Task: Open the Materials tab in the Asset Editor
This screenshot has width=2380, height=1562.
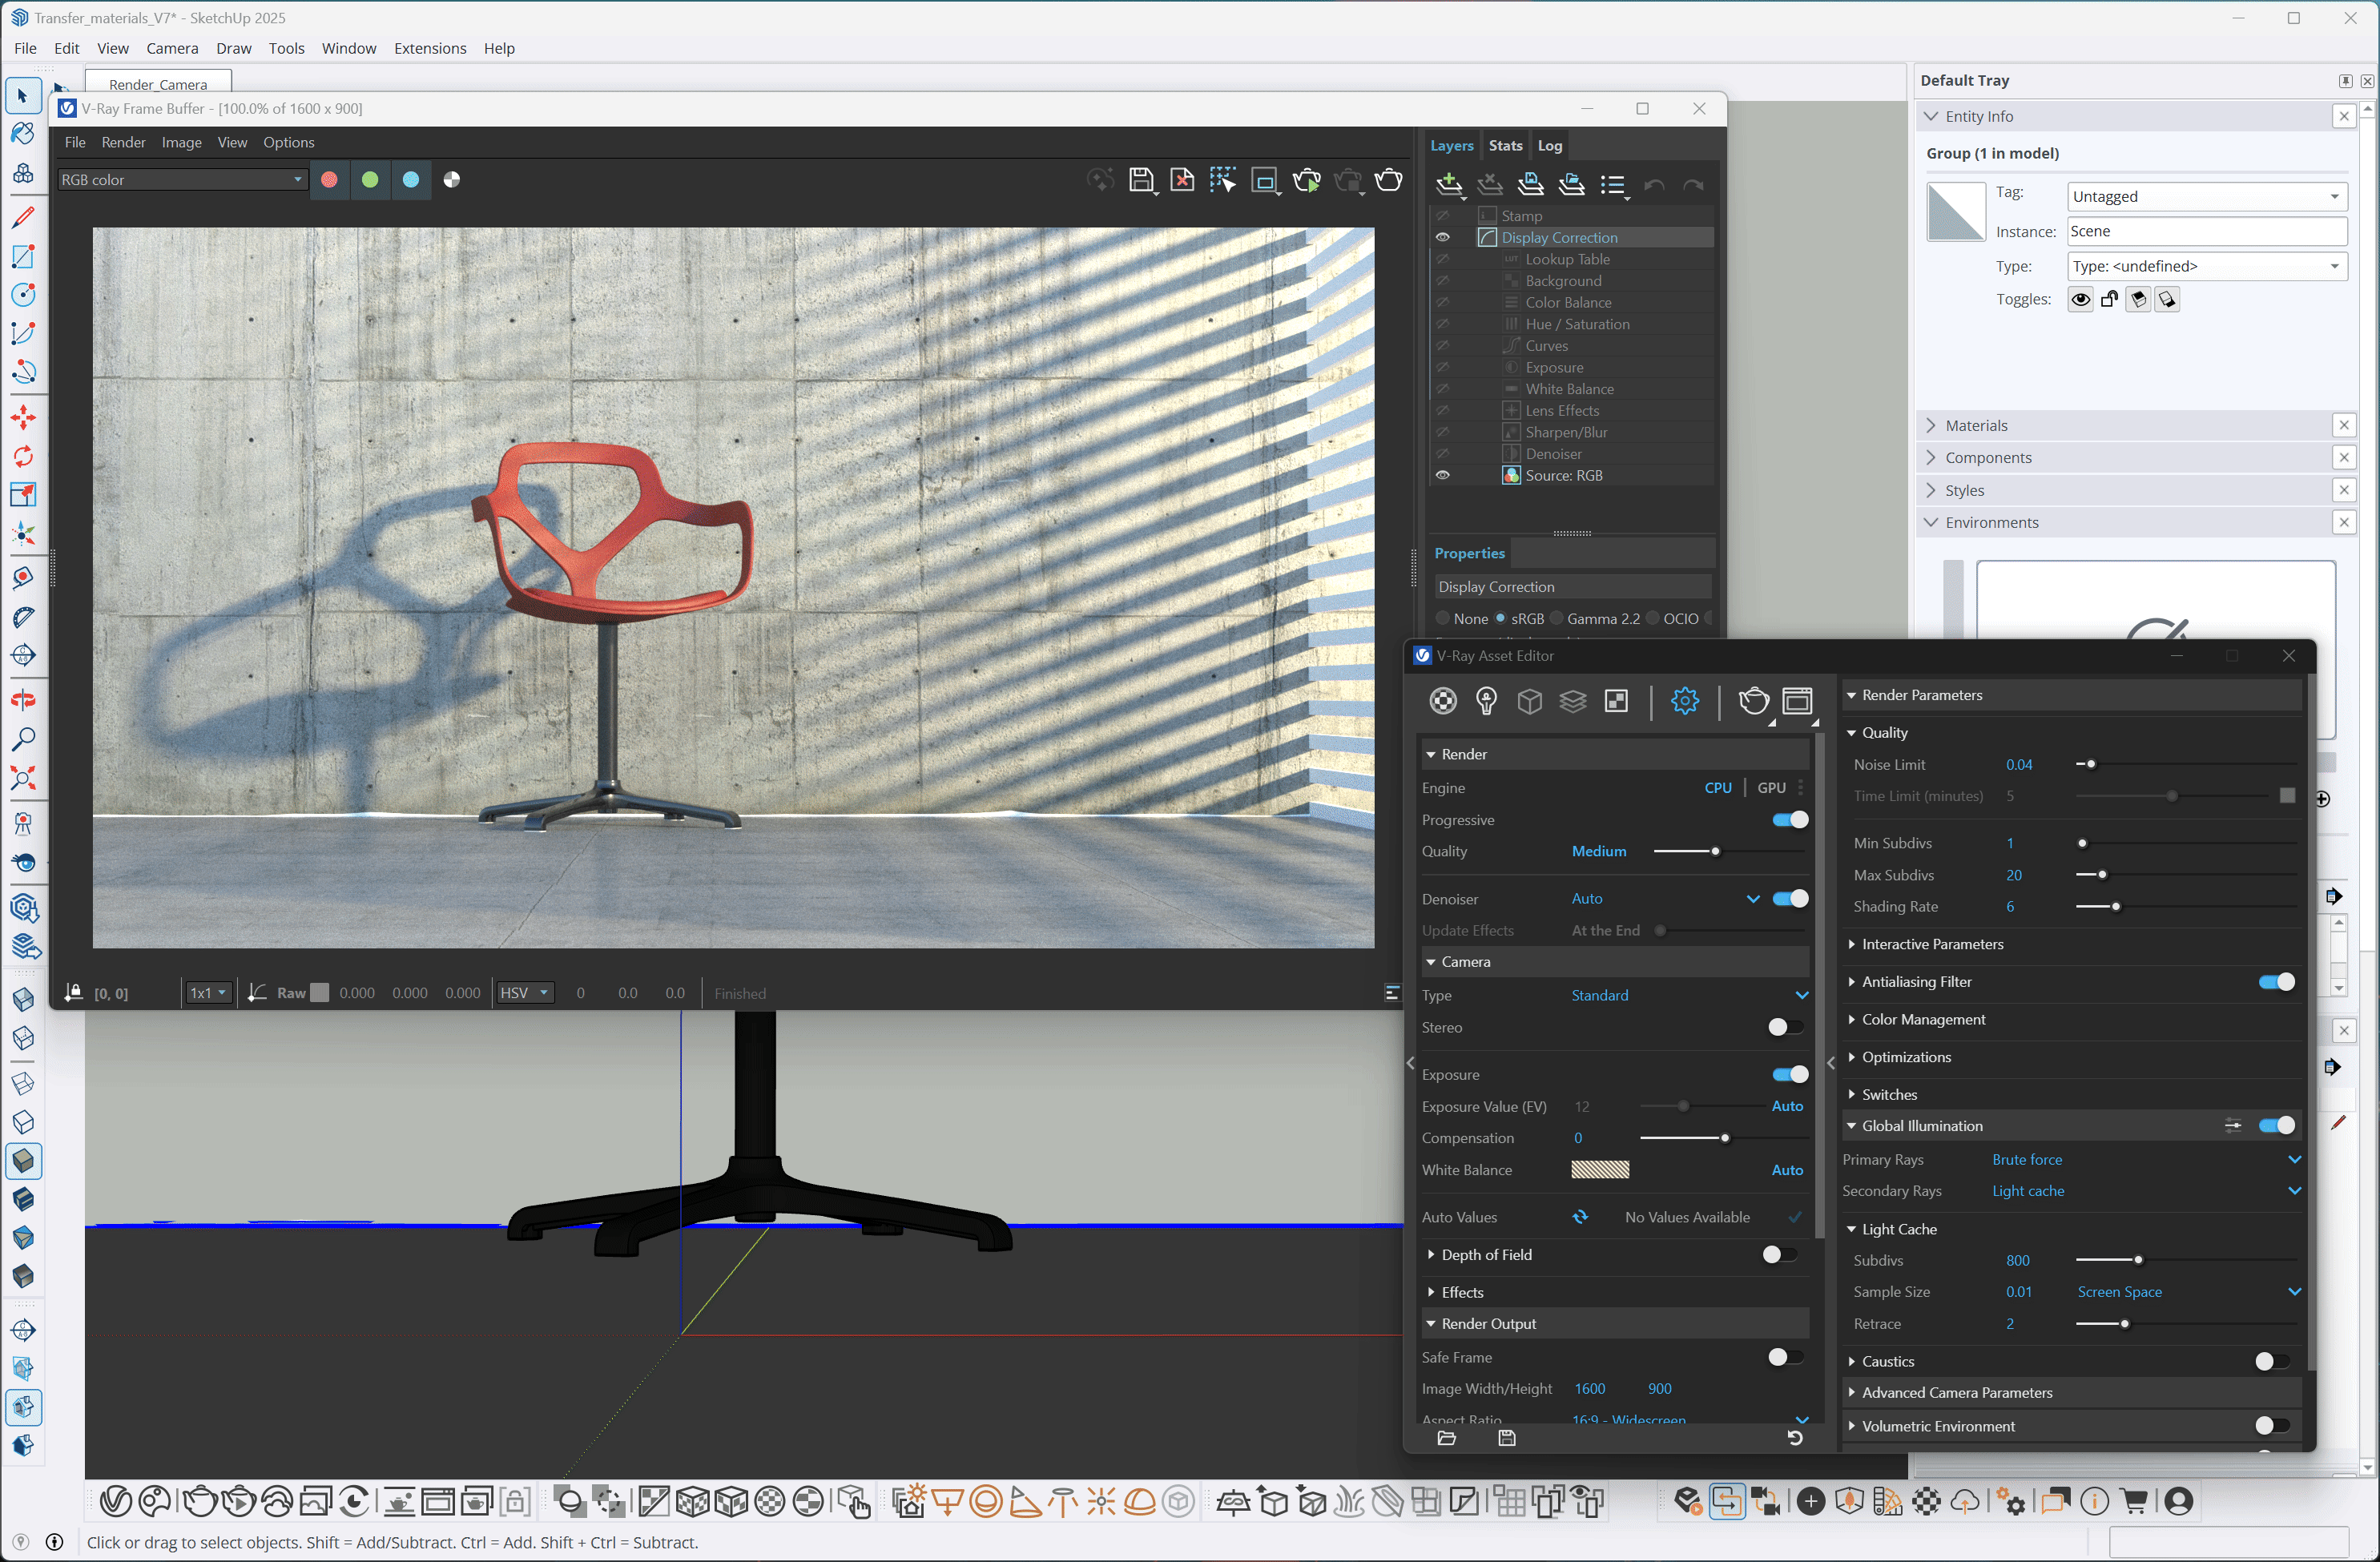Action: click(1443, 701)
